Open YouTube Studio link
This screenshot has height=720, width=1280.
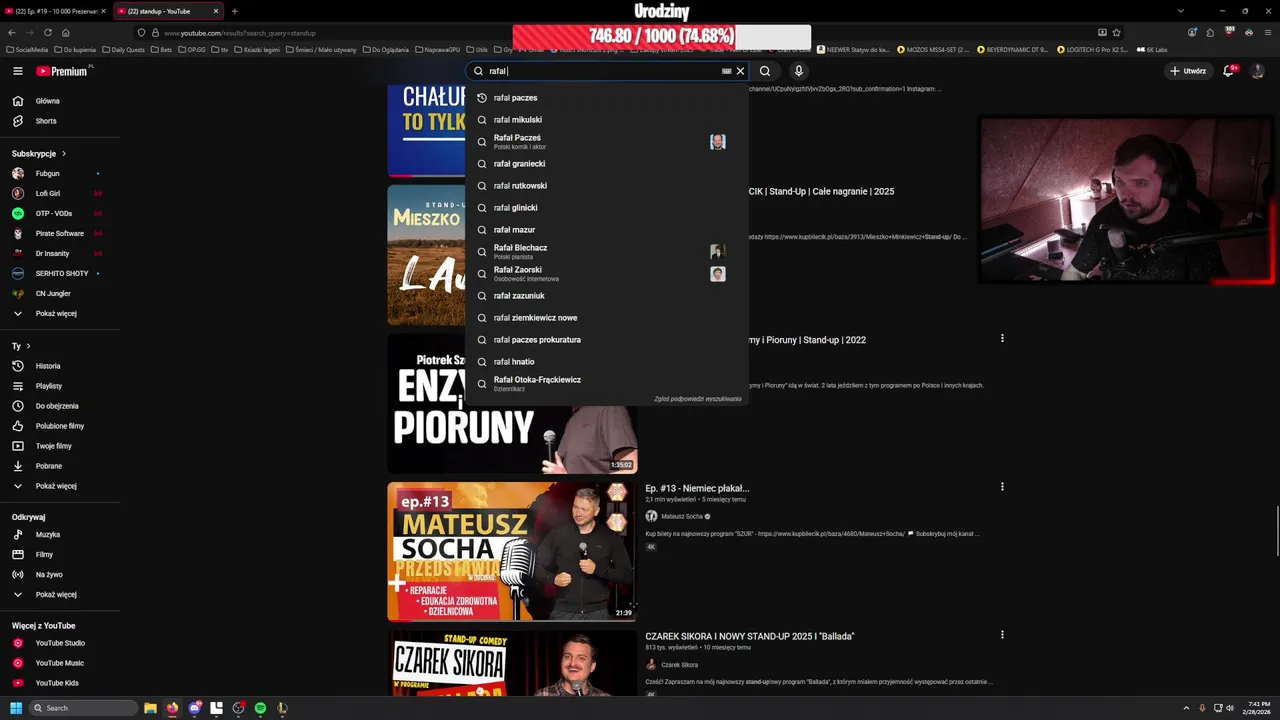pos(60,643)
